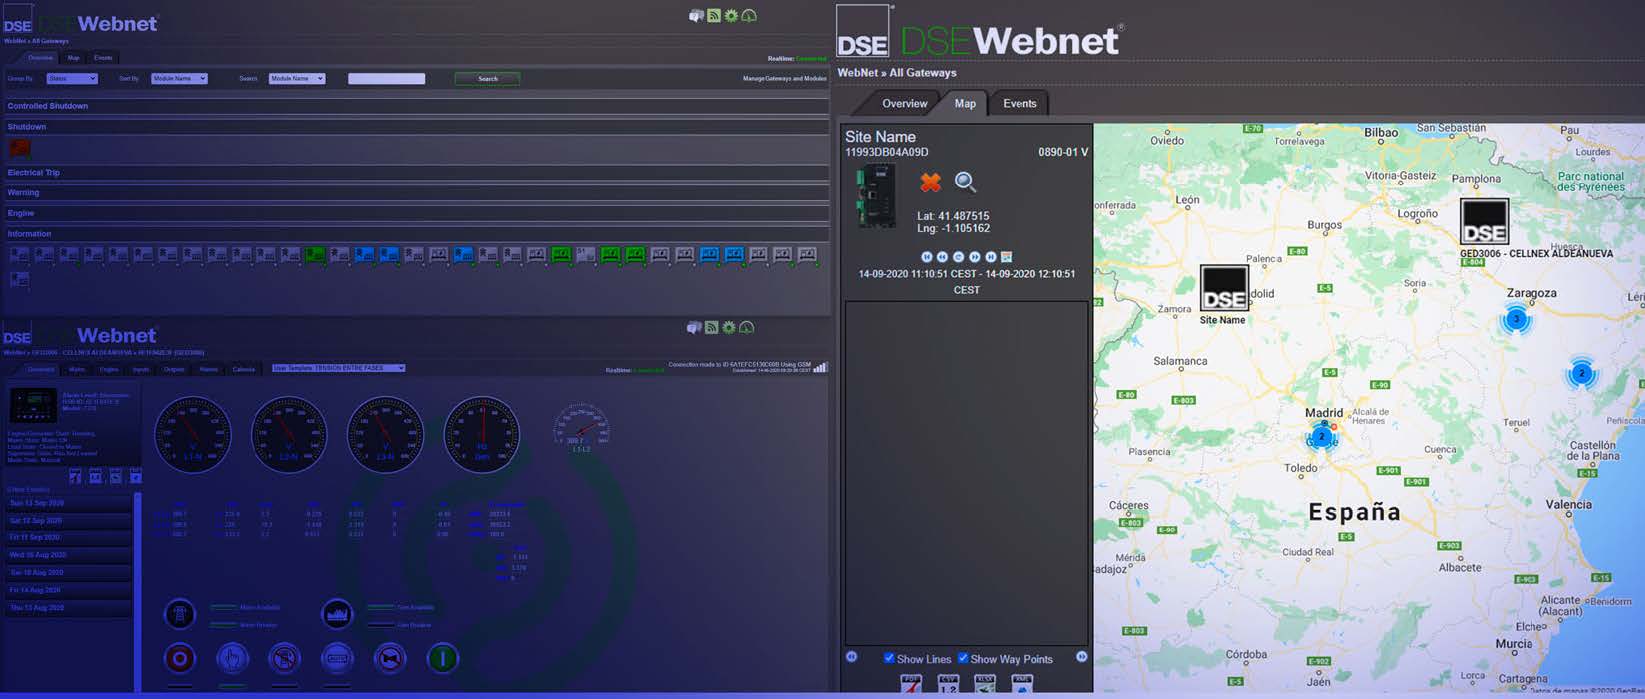1645x699 pixels.
Task: Click the skip-to-start playback button under coordinates
Action: point(926,257)
